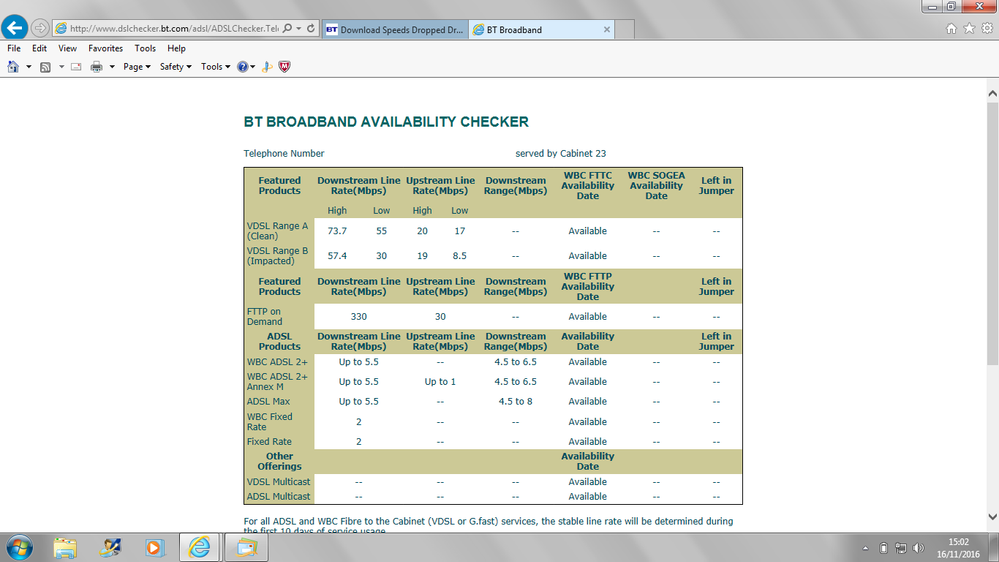999x562 pixels.
Task: Click the blue Help question mark icon
Action: (242, 67)
